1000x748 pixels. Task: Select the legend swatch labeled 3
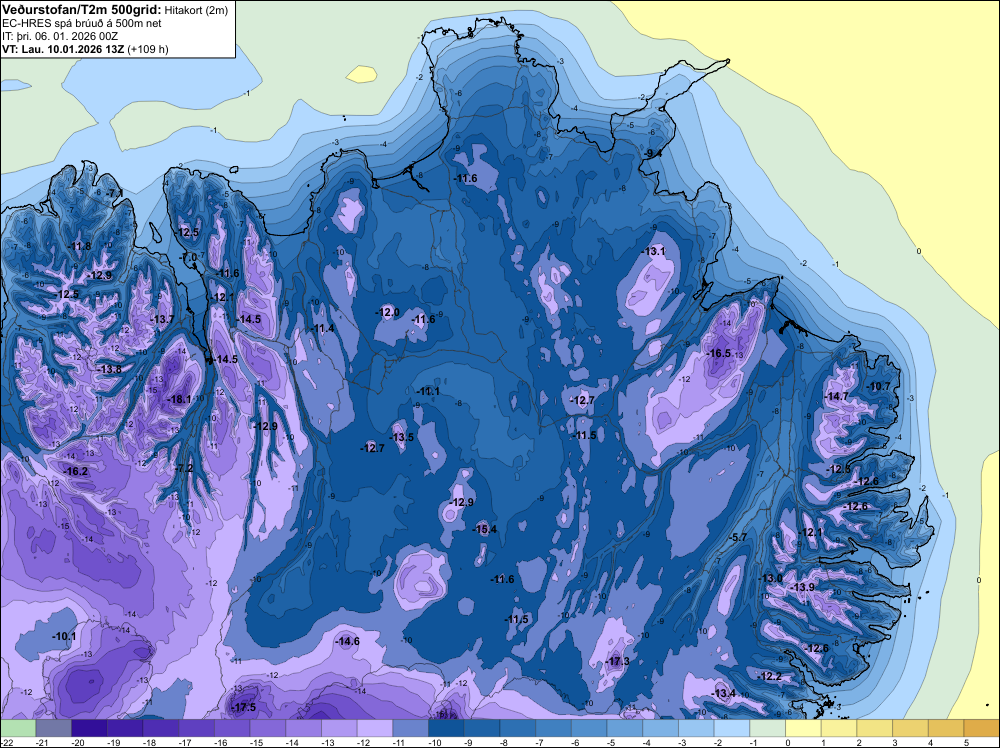911,728
